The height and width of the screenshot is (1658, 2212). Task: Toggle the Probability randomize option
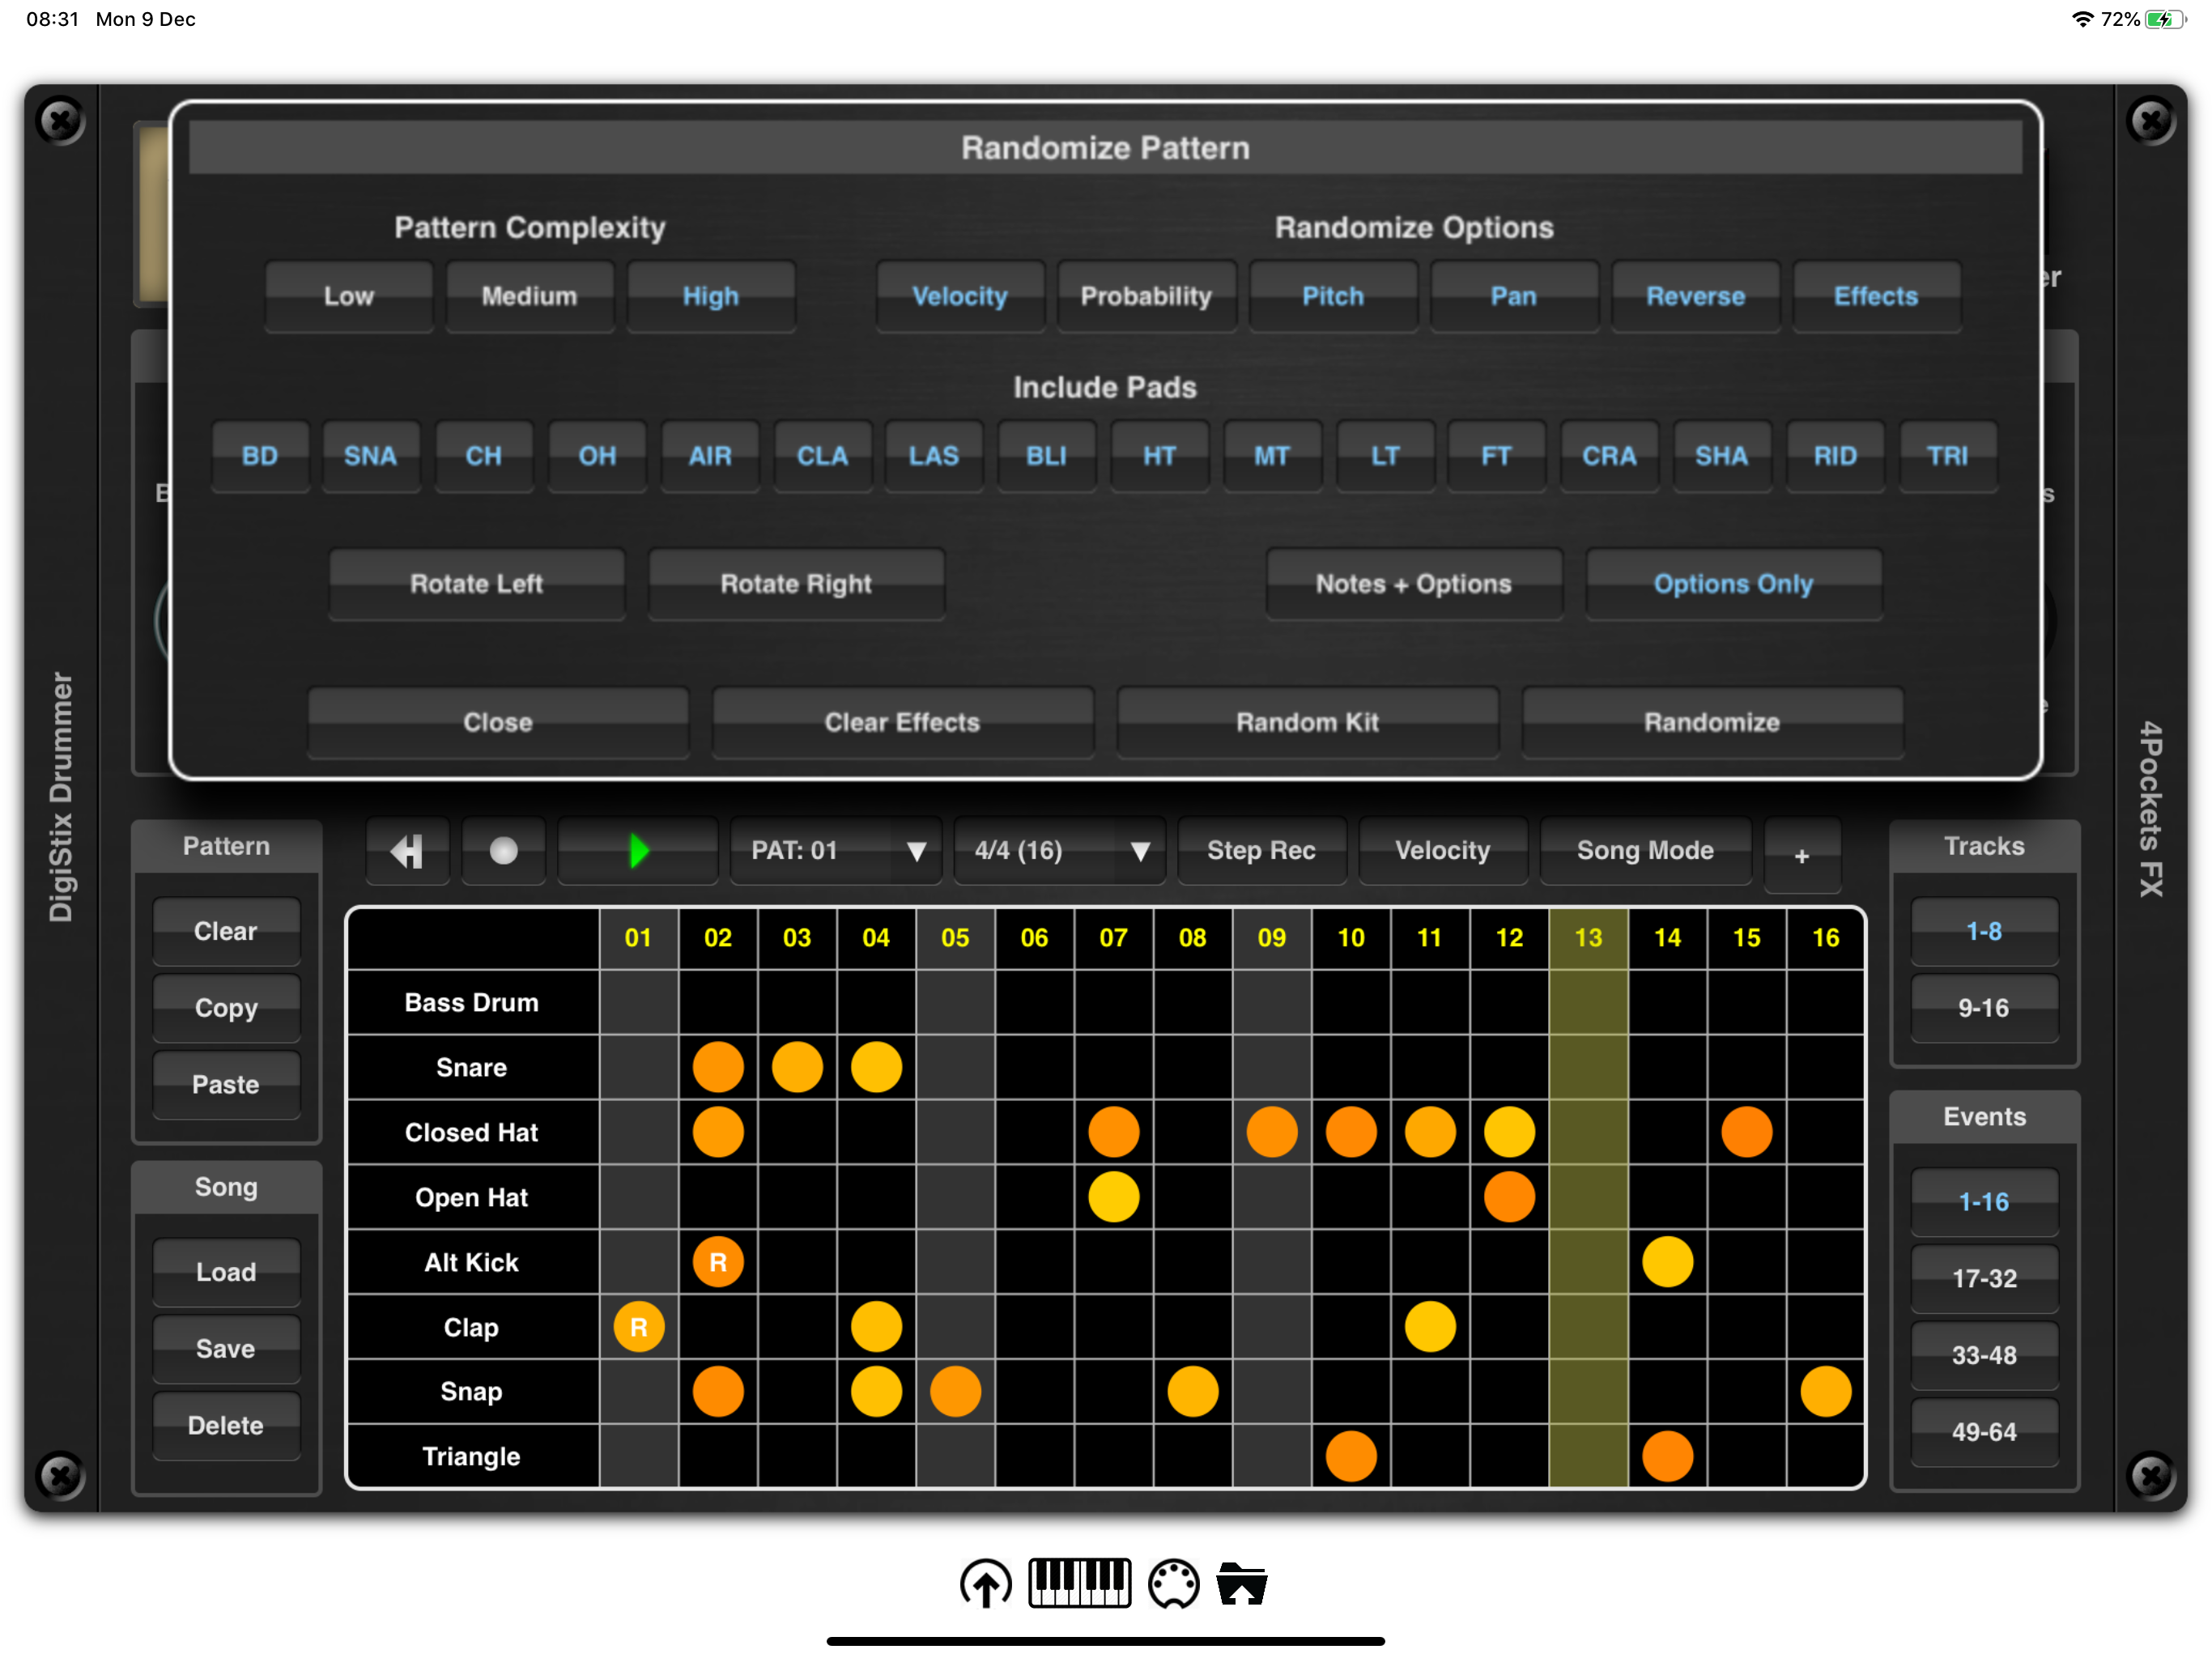(x=1145, y=296)
